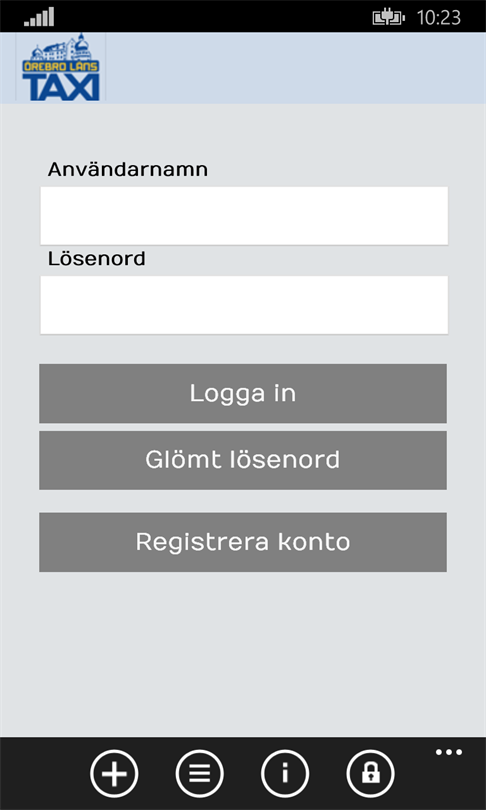Tap the castle illustration above TAXI
Viewport: 486px width, 810px height.
(61, 48)
